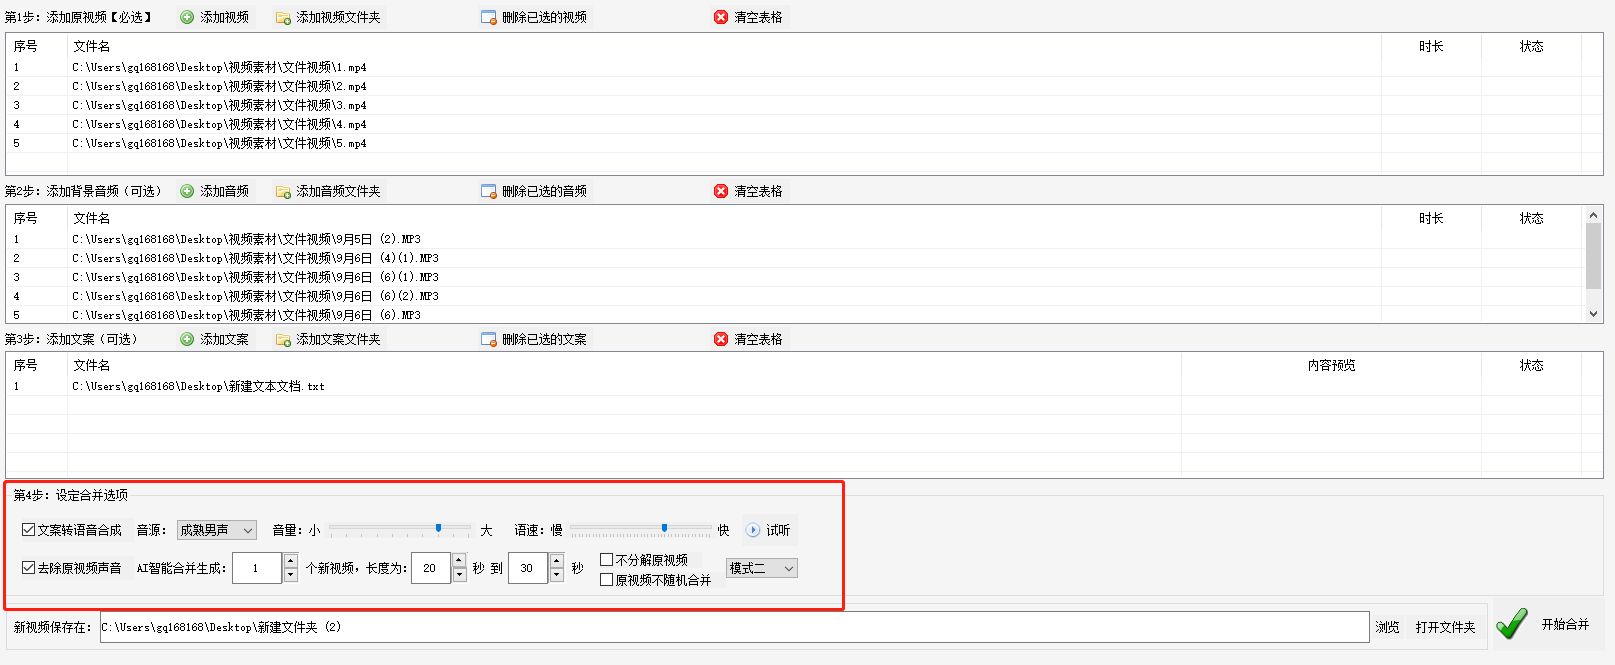Click 添加视频文件夹 folder icon
This screenshot has height=665, width=1615.
pos(283,17)
